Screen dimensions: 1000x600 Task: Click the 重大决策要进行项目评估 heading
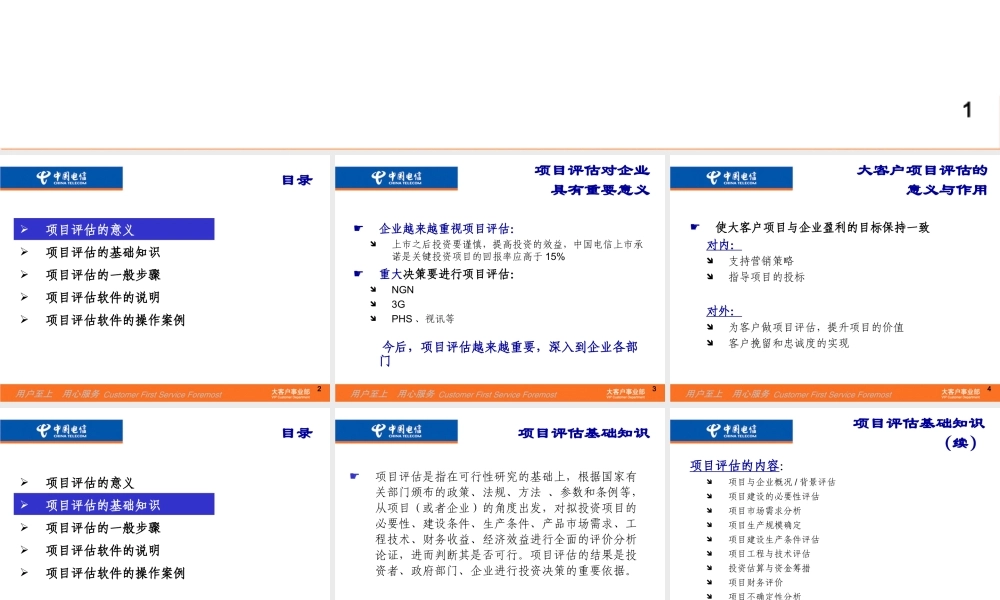point(446,274)
